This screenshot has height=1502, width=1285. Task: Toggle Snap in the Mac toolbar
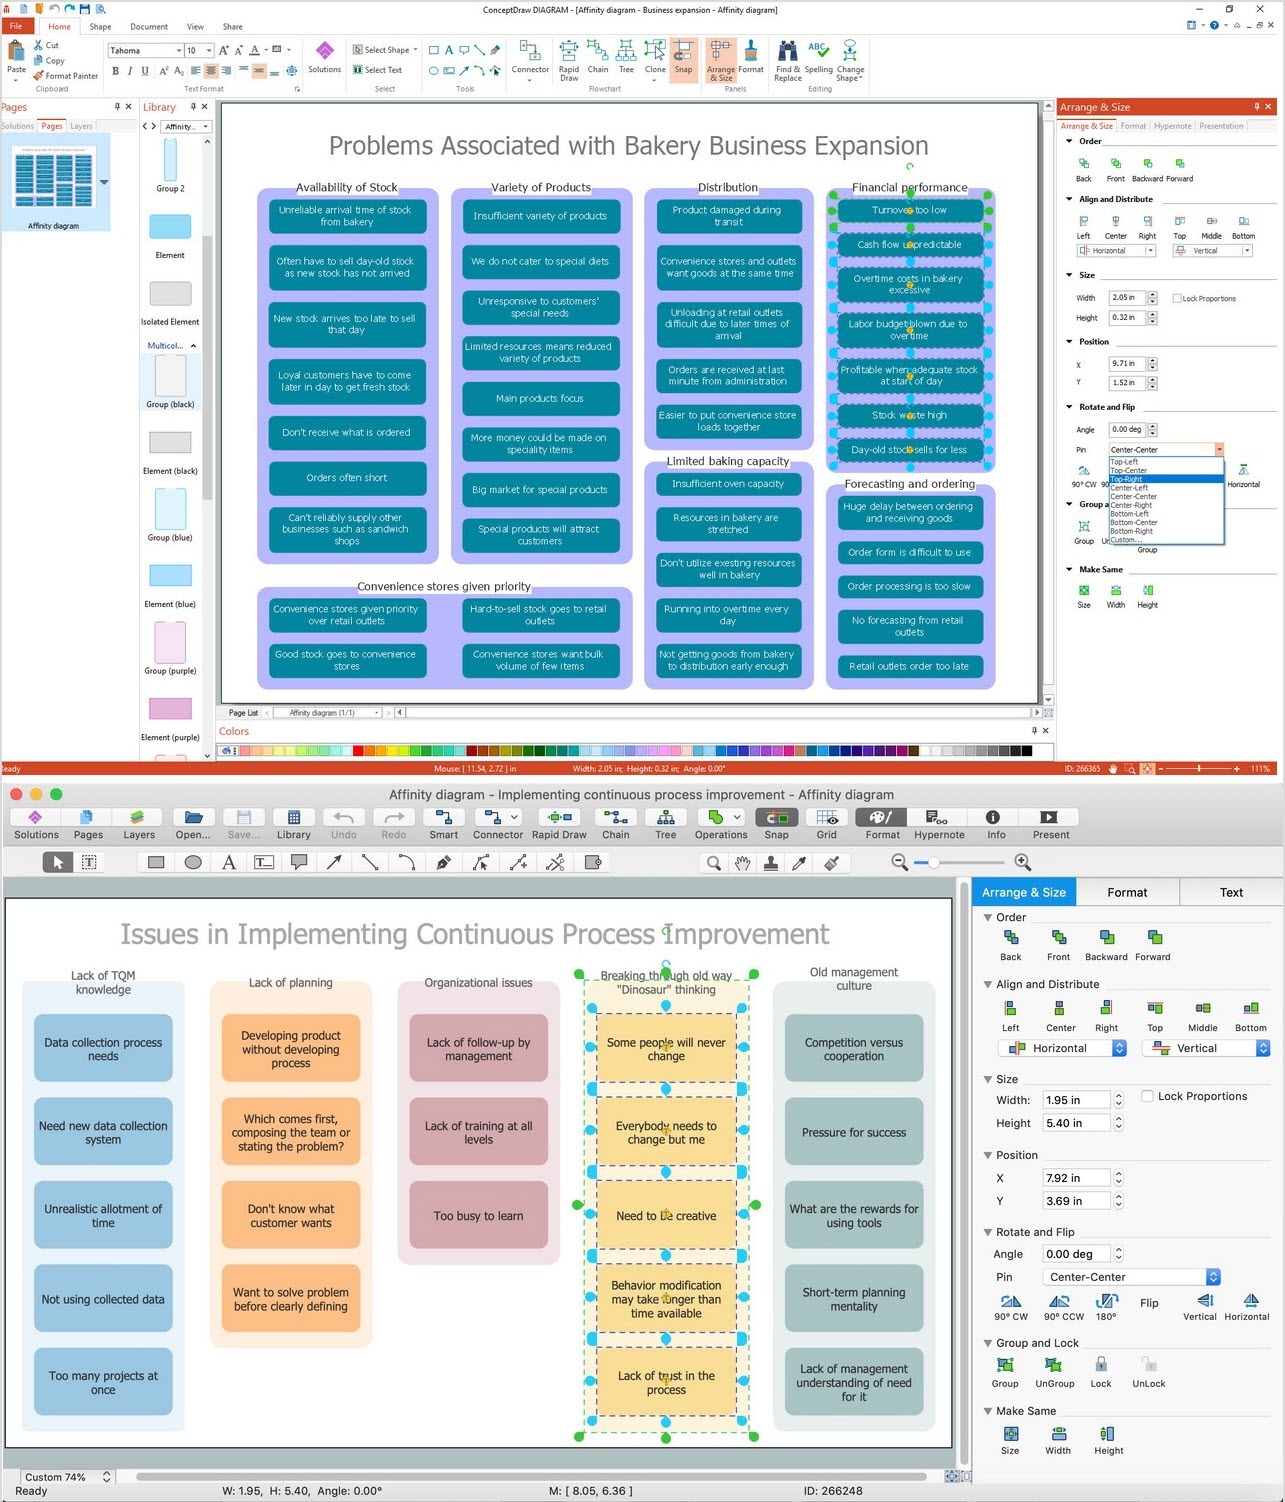click(x=776, y=820)
